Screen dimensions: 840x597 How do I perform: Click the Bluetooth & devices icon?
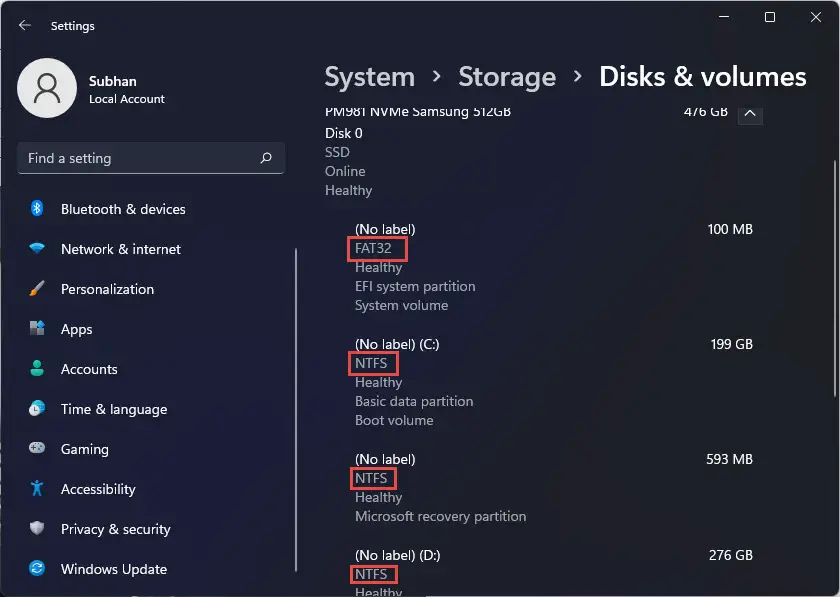pos(37,208)
